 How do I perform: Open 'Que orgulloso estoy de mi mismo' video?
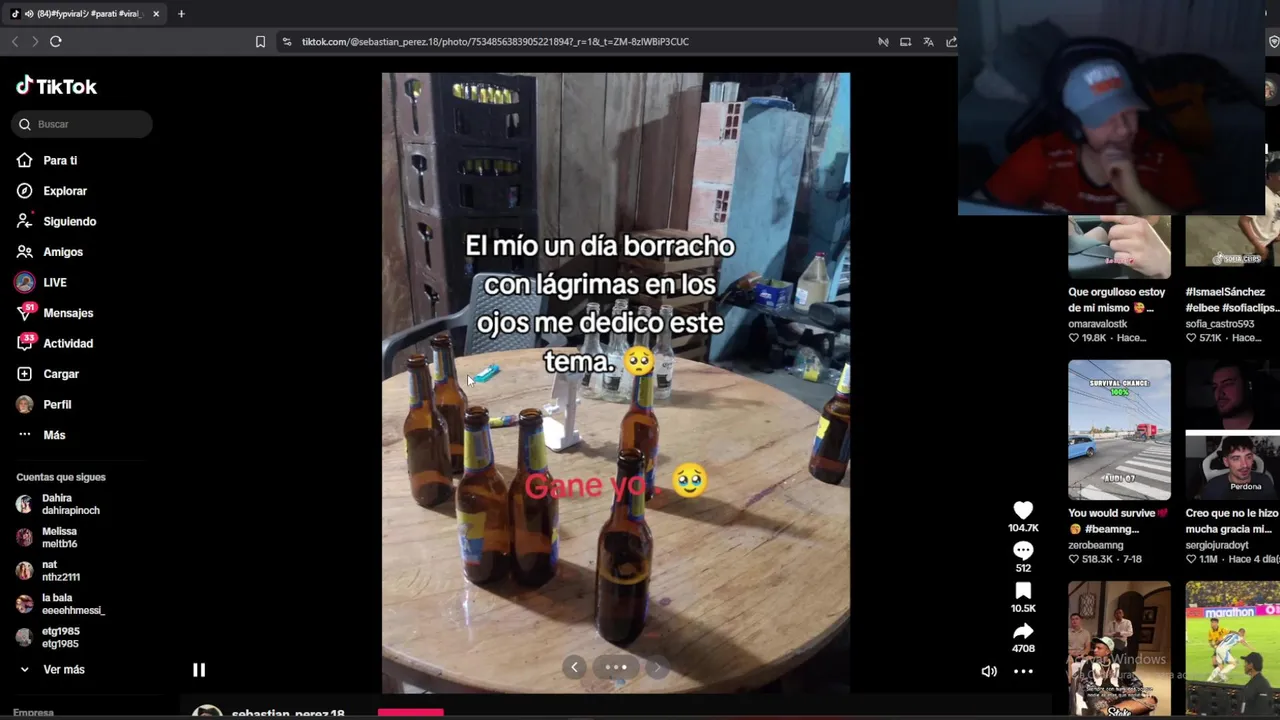[1117, 300]
